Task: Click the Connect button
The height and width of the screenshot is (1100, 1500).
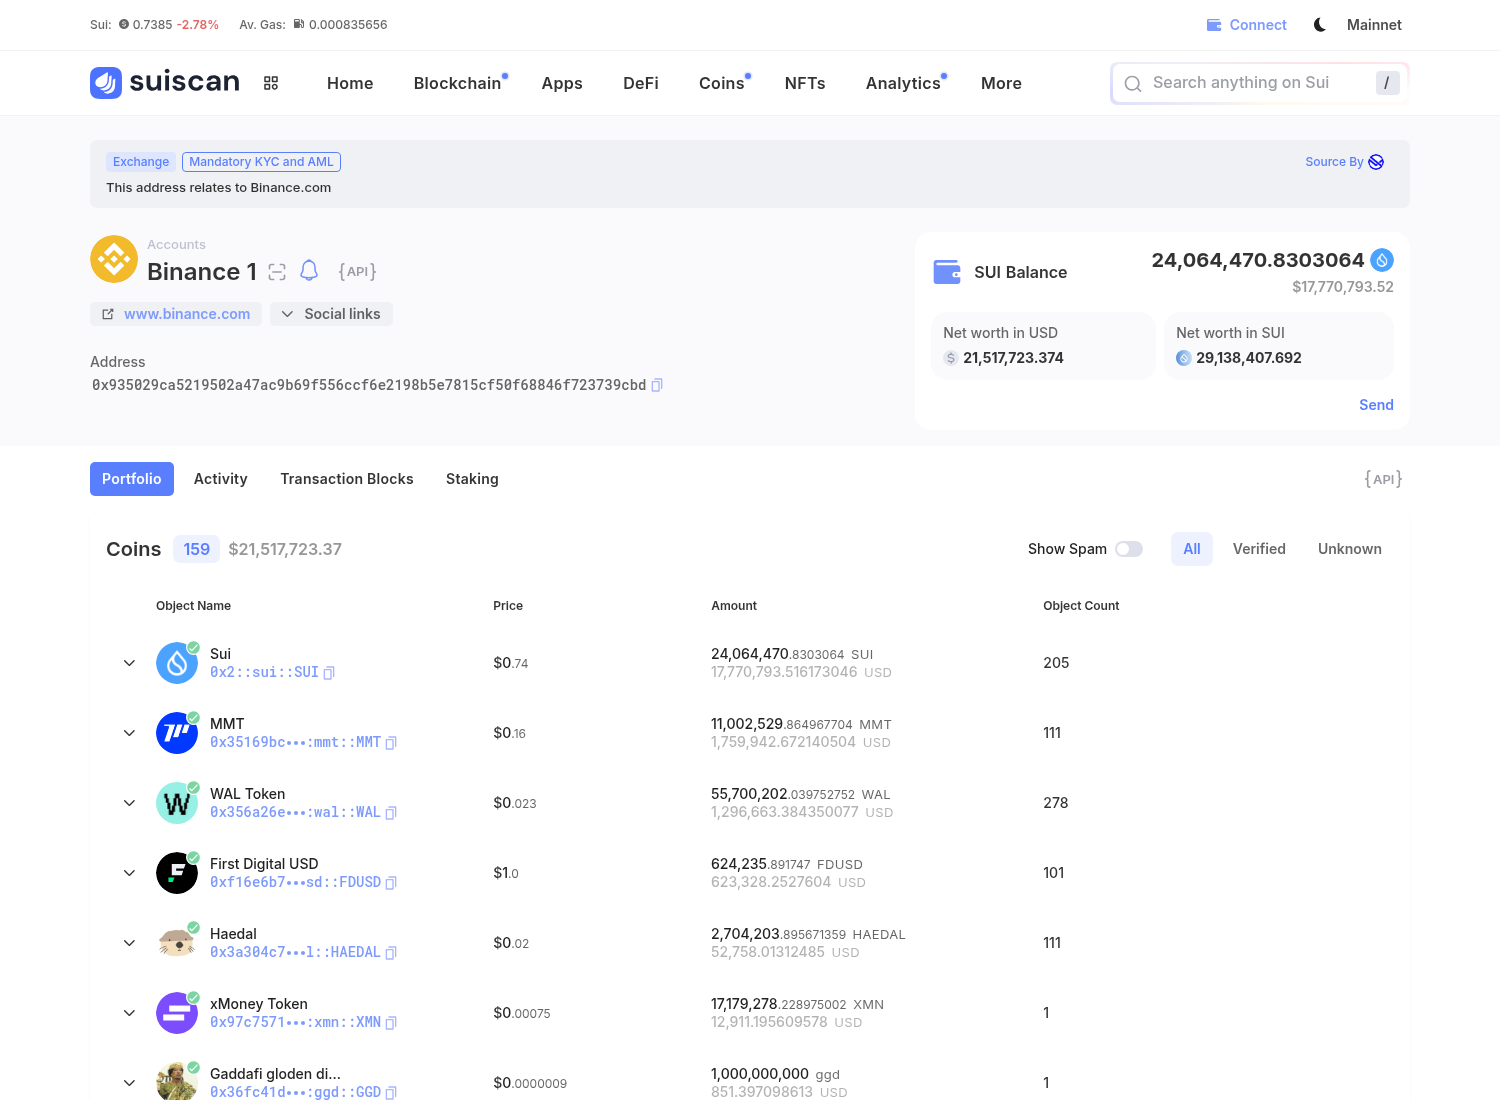Action: tap(1246, 25)
